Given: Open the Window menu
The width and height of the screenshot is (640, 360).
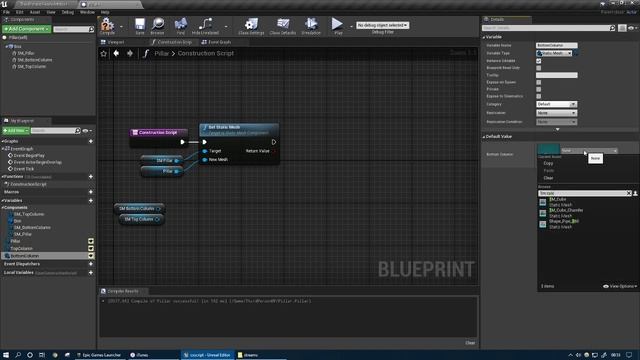Looking at the screenshot, I should tap(87, 12).
